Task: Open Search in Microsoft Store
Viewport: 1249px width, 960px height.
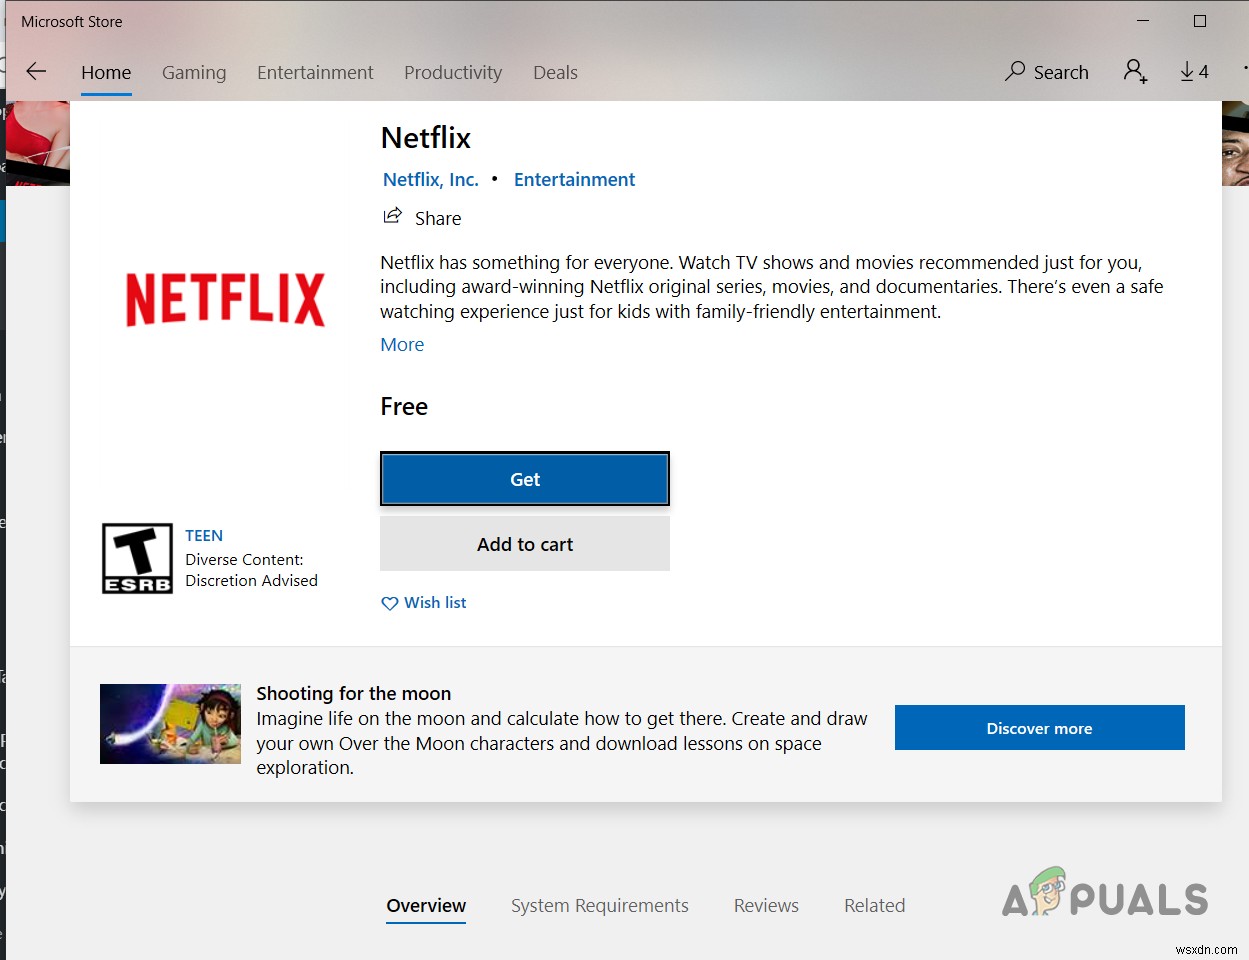Action: (1046, 71)
